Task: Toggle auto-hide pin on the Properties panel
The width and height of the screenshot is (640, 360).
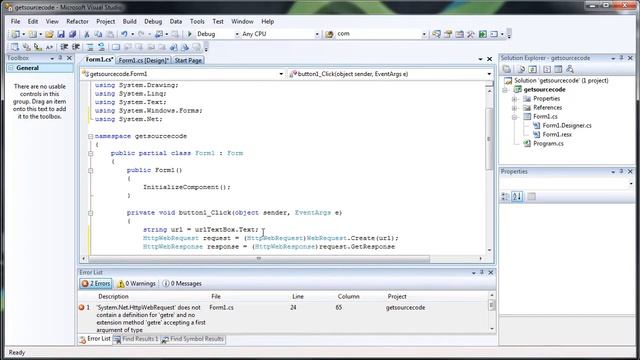Action: [621, 171]
